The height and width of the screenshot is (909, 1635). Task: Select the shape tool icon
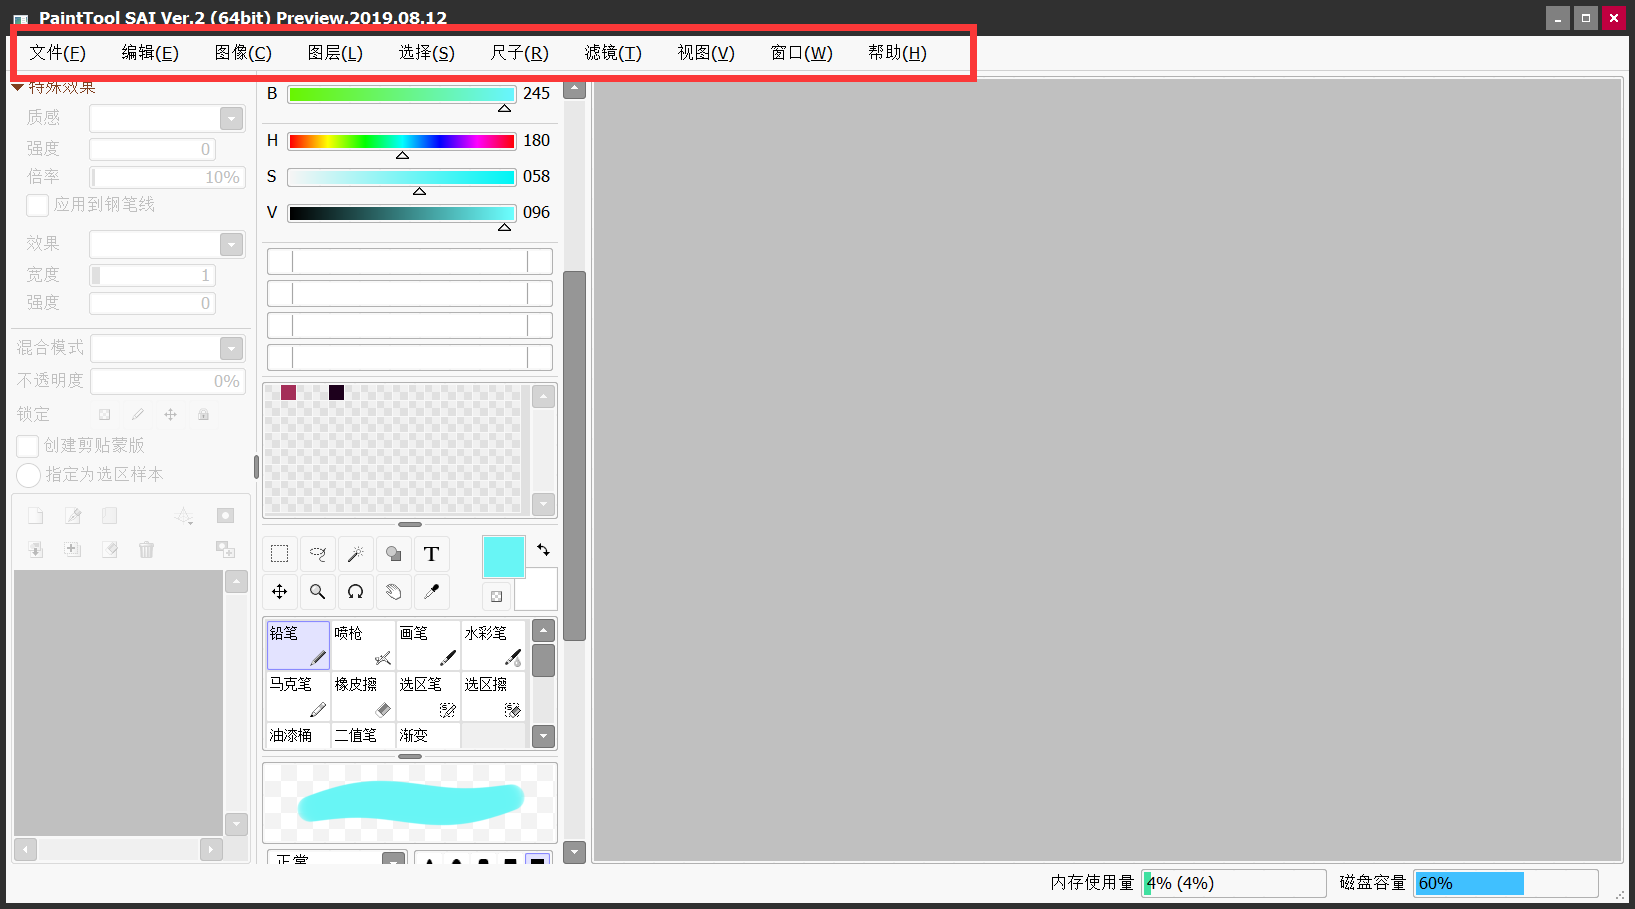[x=394, y=554]
